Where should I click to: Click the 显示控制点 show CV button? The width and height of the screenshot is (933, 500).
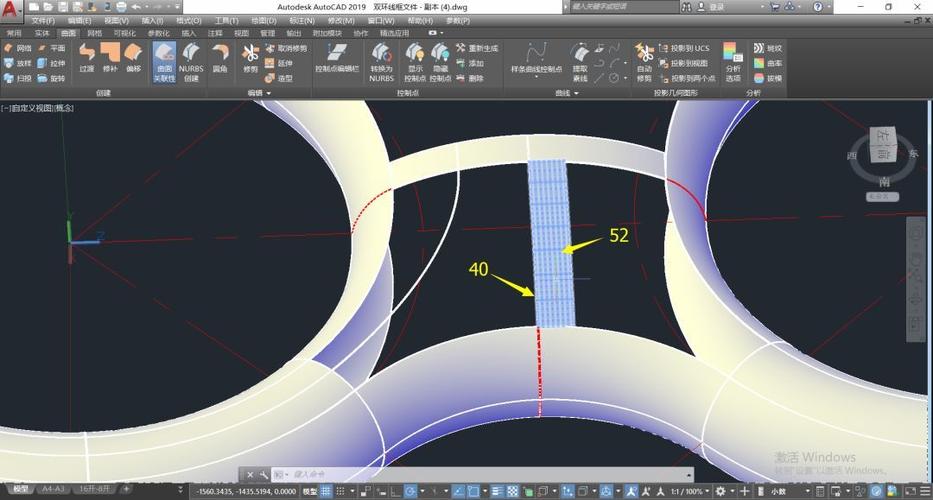[x=414, y=60]
